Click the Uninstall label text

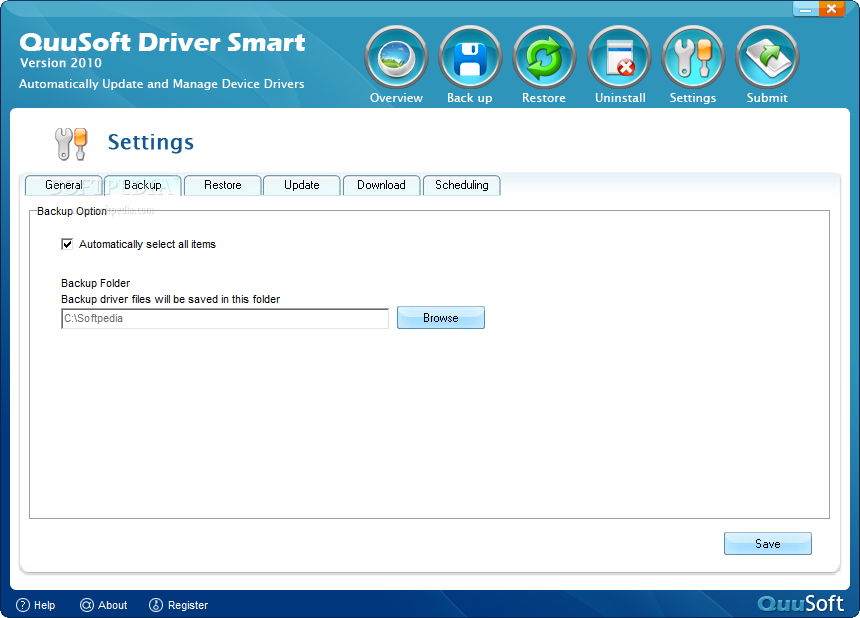pos(620,98)
